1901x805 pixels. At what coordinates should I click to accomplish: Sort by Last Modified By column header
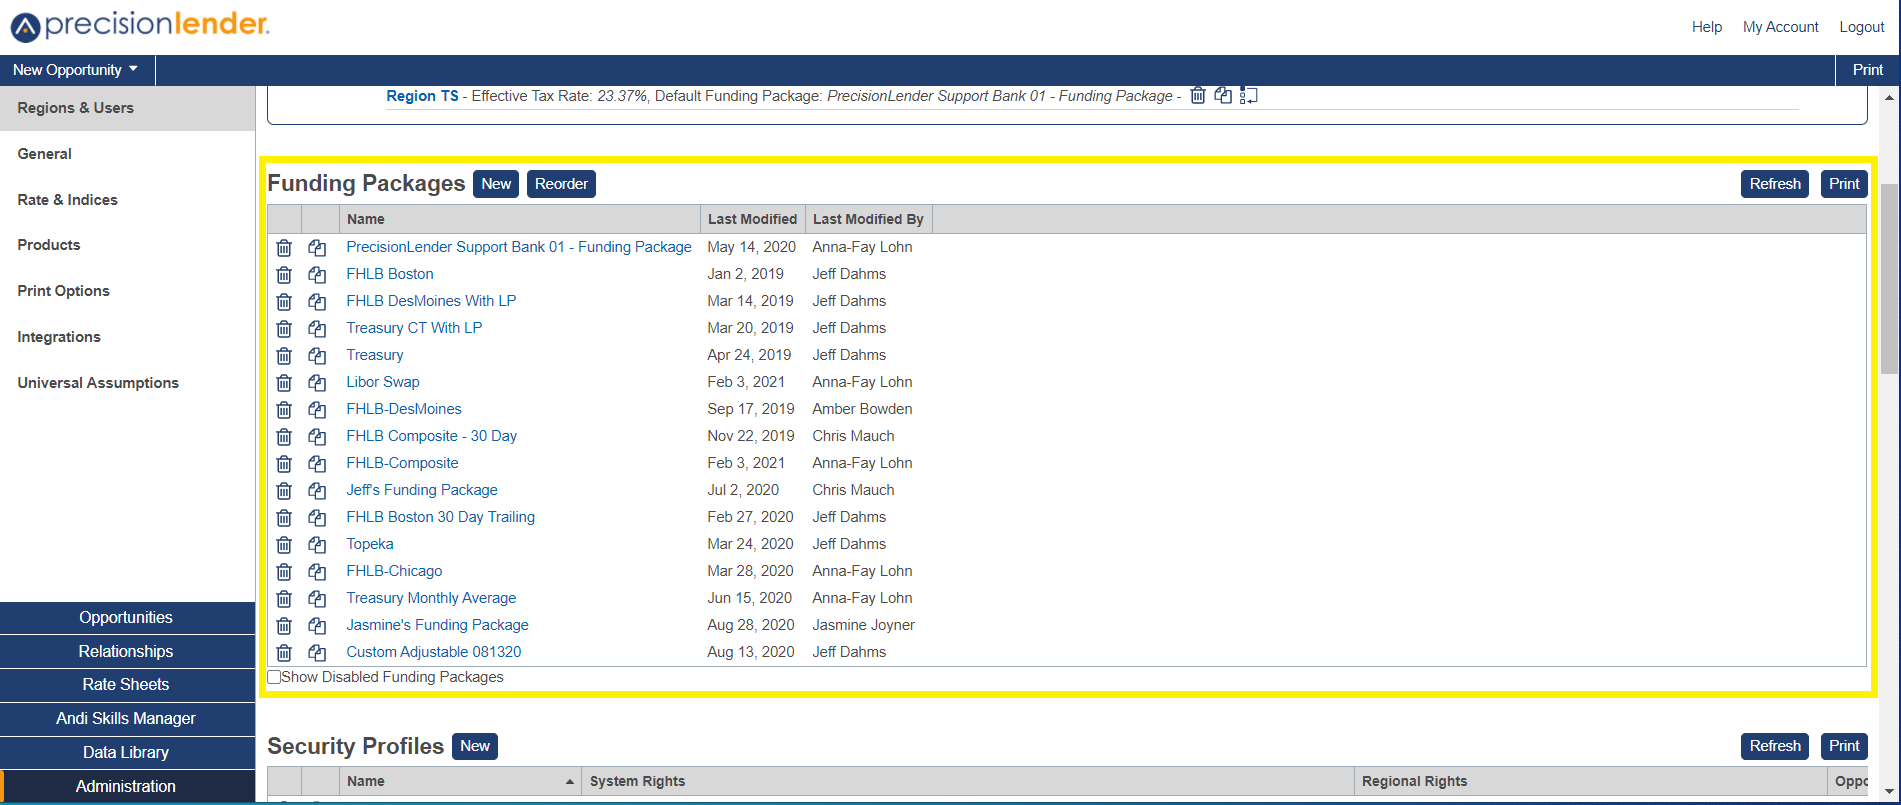pos(868,219)
